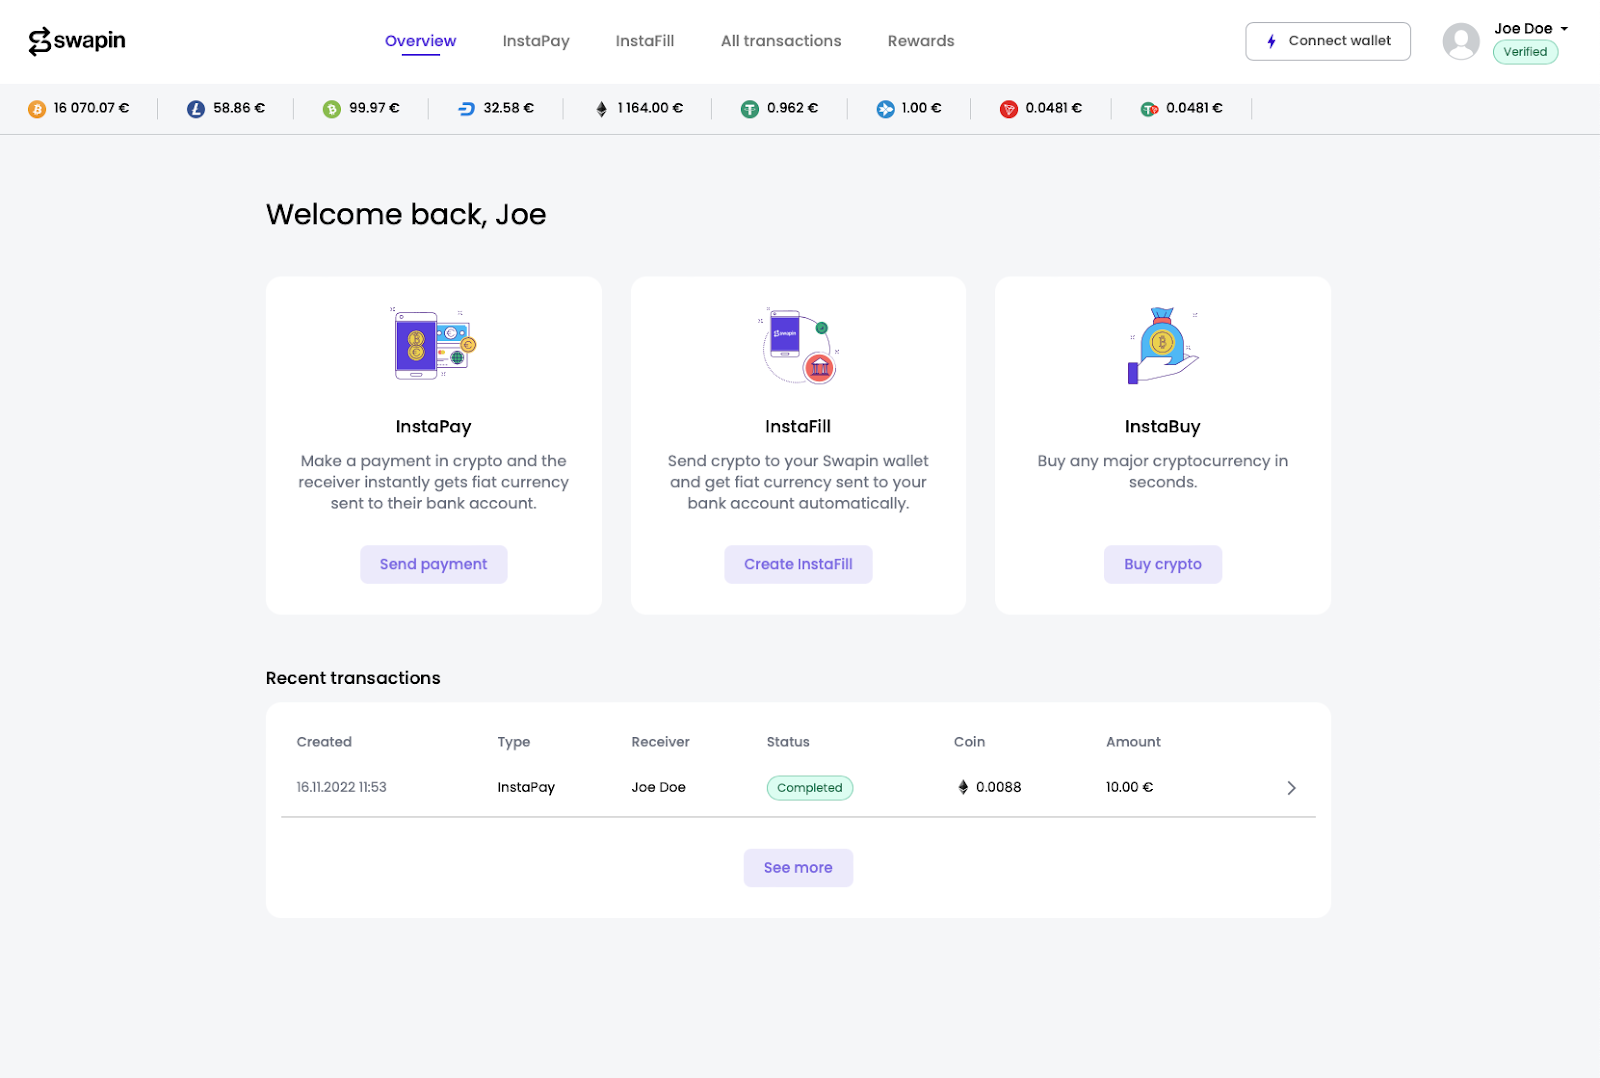The height and width of the screenshot is (1078, 1600).
Task: Click the 99.97 € price
Action: pyautogui.click(x=374, y=108)
